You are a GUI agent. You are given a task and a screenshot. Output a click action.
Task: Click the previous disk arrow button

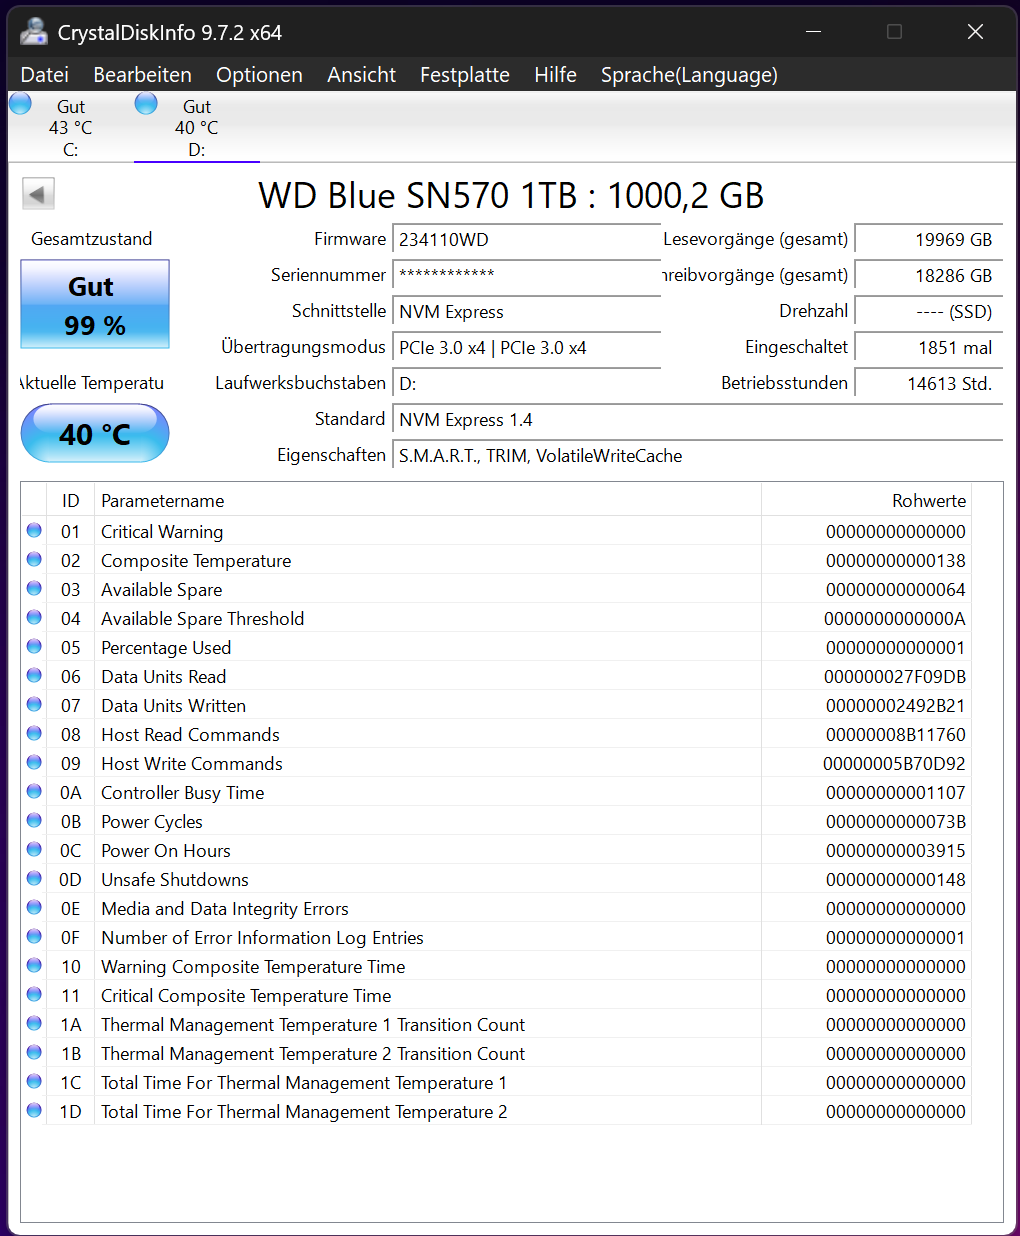point(38,194)
